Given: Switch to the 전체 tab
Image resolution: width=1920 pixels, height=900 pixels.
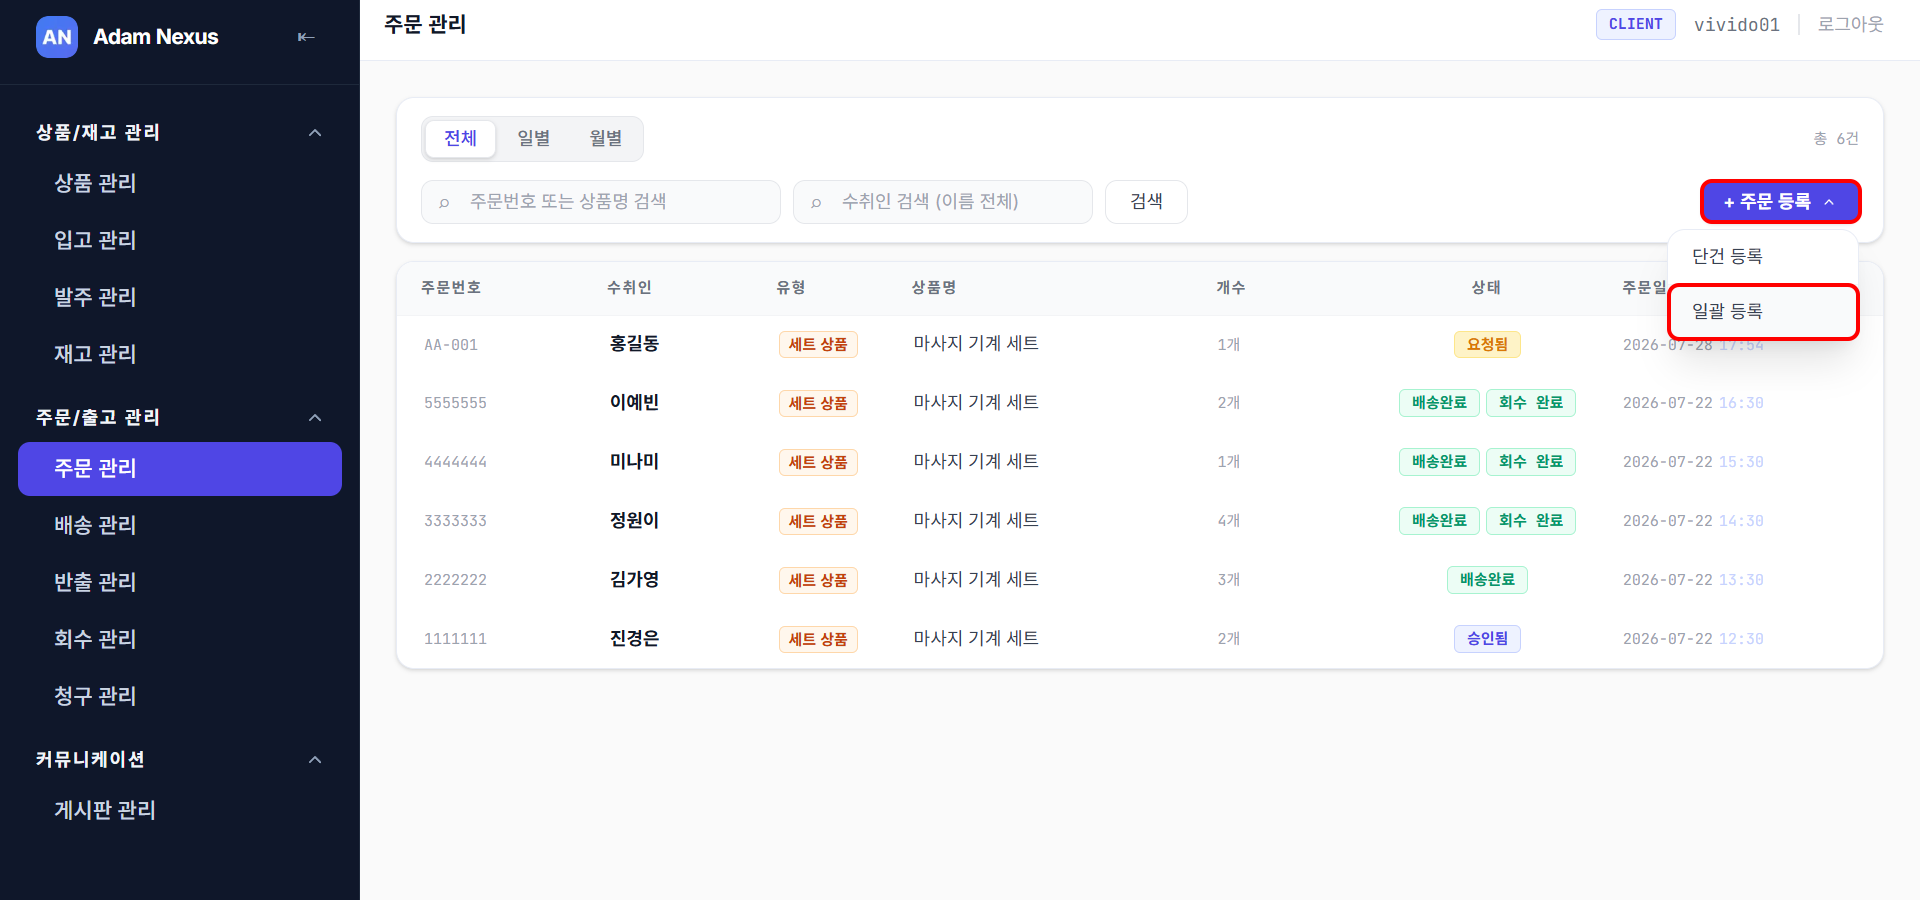Looking at the screenshot, I should click(x=460, y=138).
